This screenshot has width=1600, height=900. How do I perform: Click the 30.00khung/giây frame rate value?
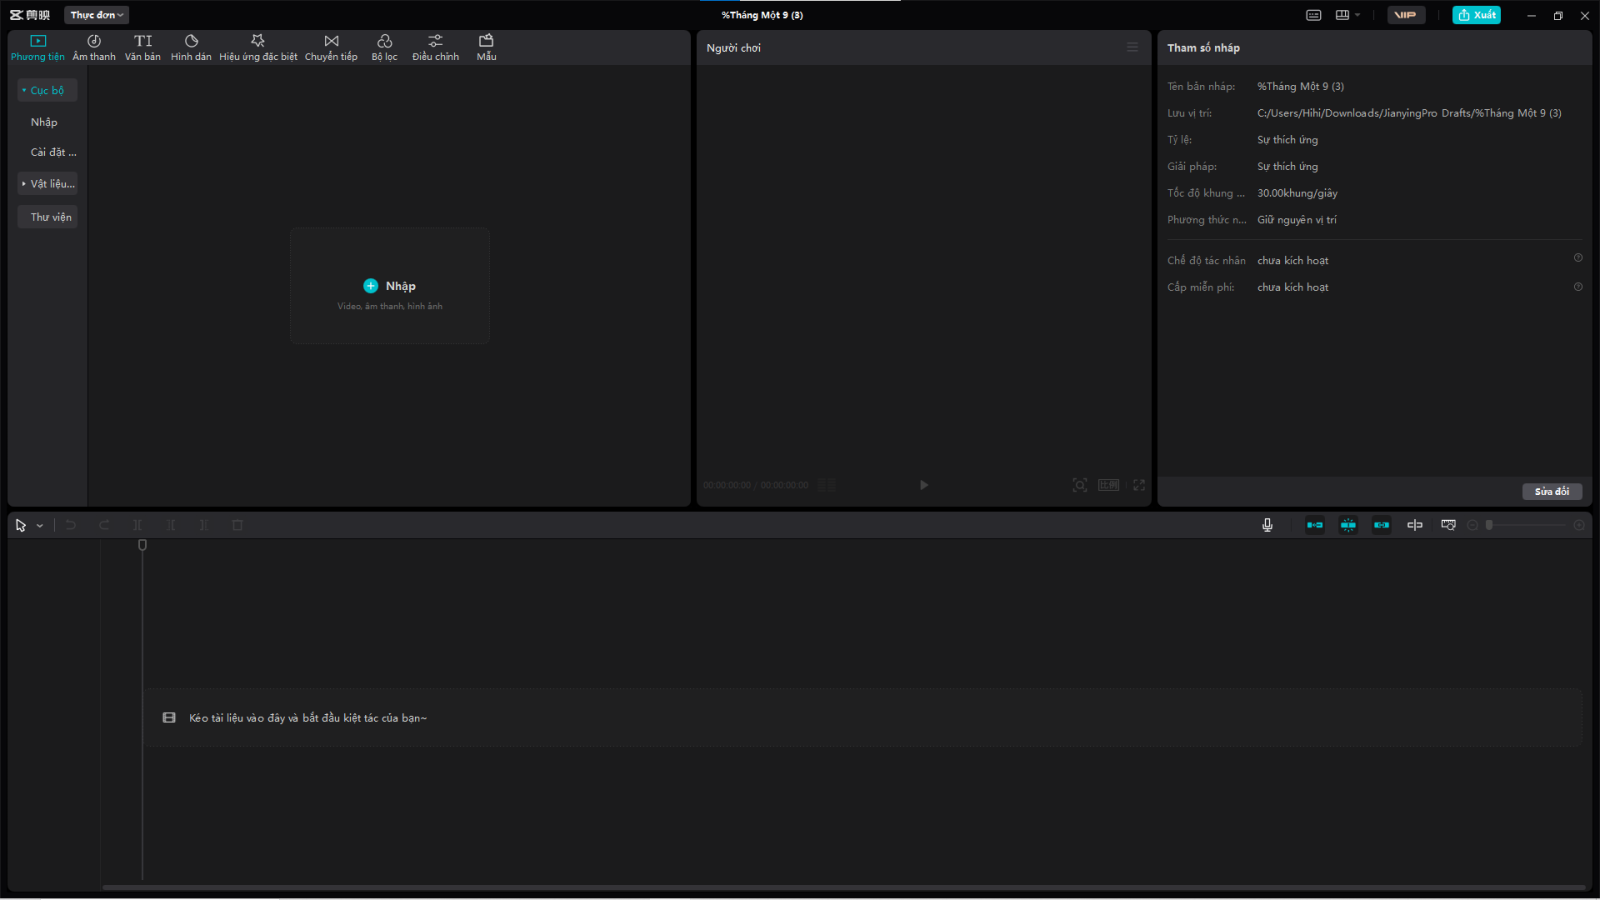(x=1297, y=193)
